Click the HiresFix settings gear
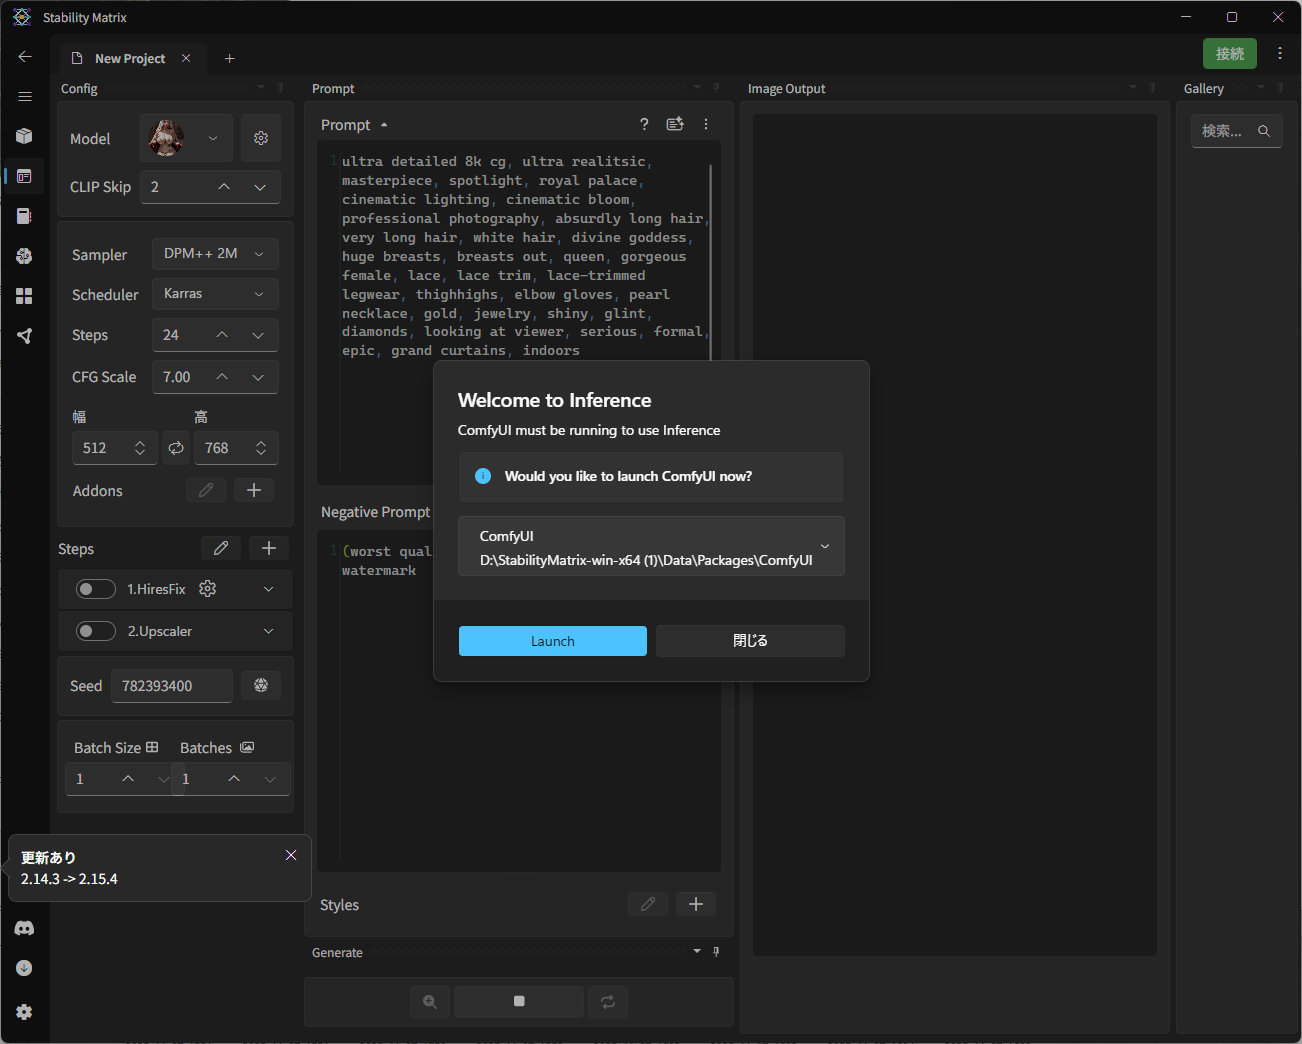The image size is (1302, 1044). click(208, 589)
